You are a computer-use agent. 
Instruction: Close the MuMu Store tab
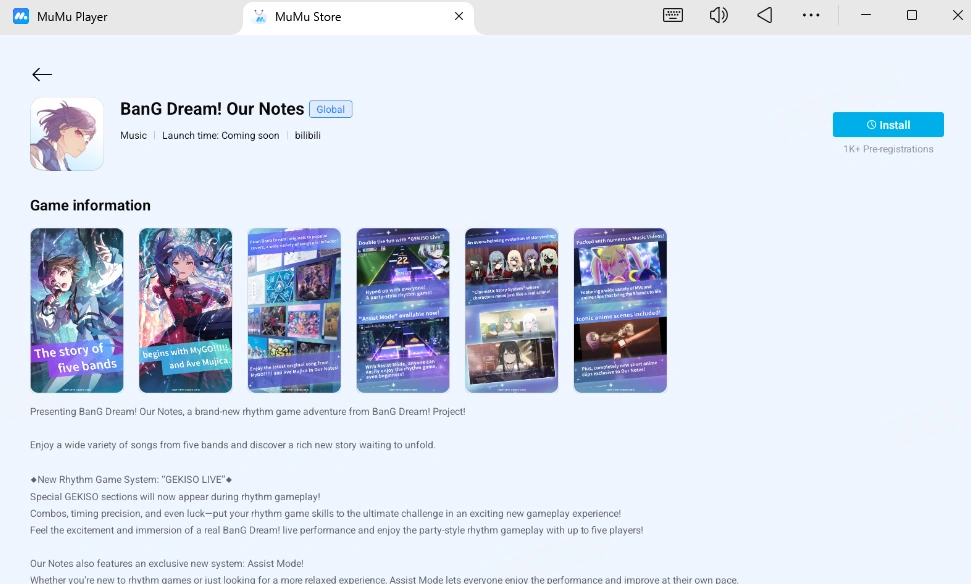pos(459,16)
